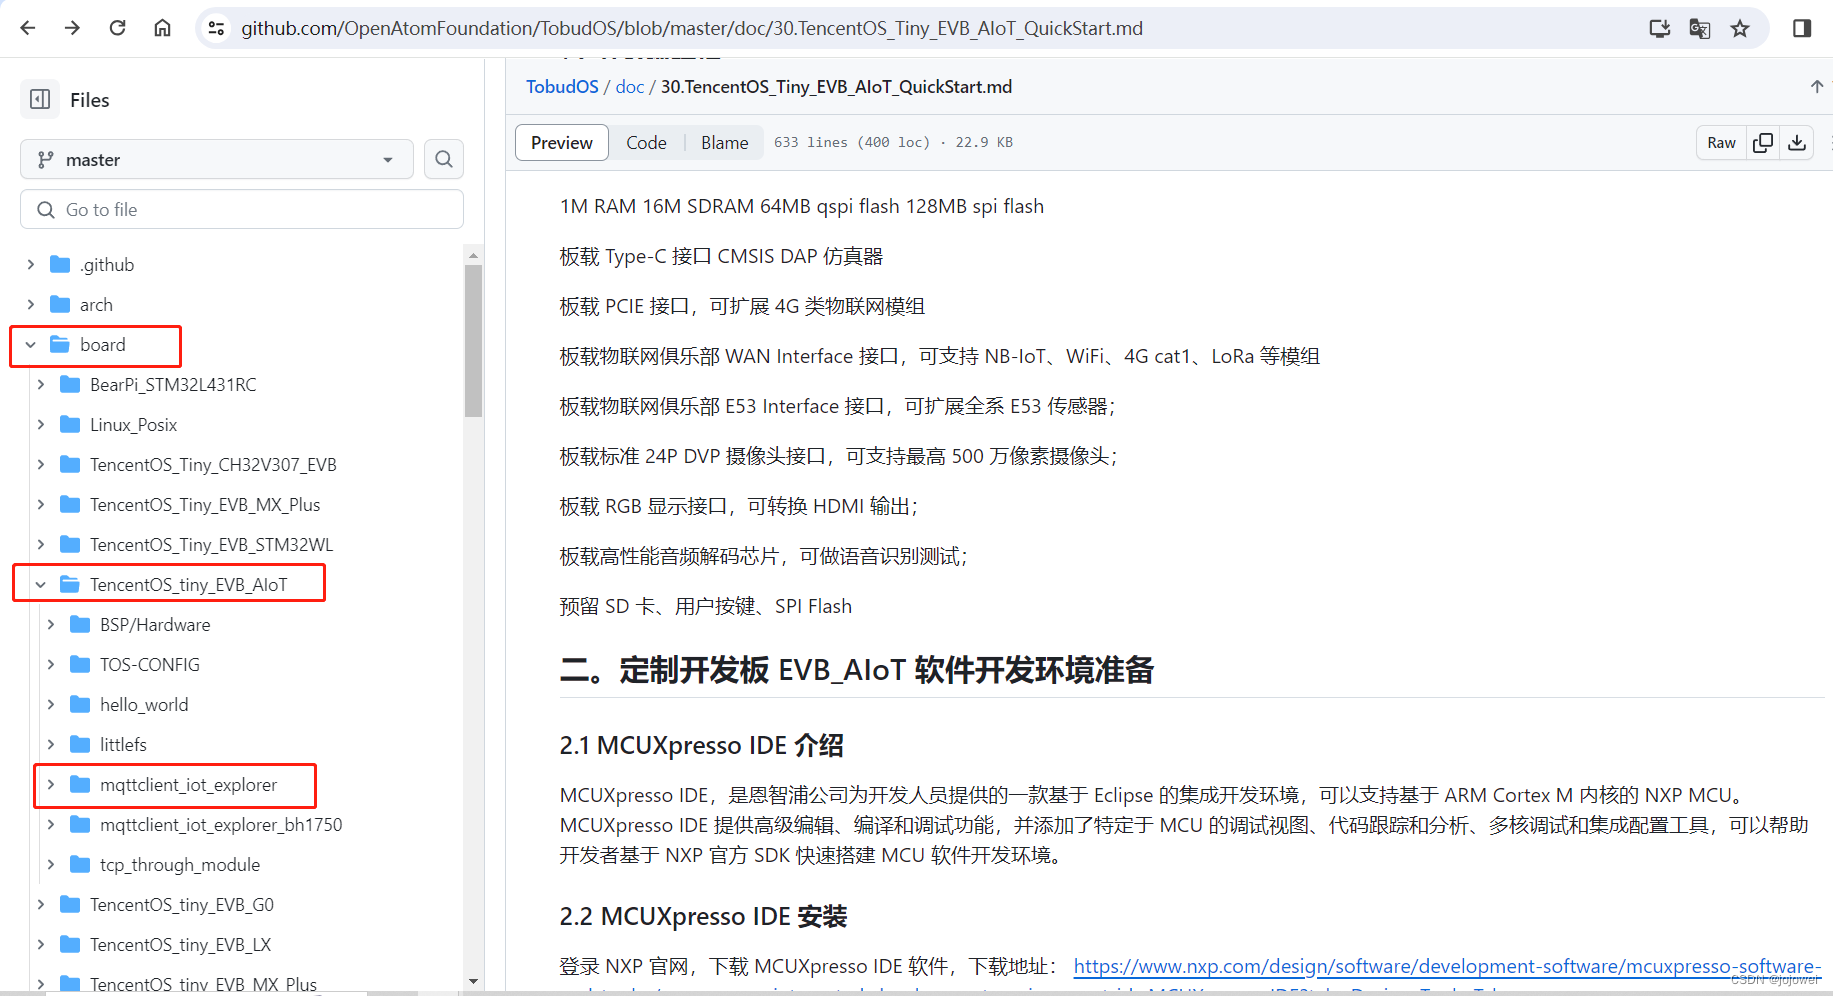Expand .github folder chevron
Image resolution: width=1833 pixels, height=996 pixels.
coord(30,264)
